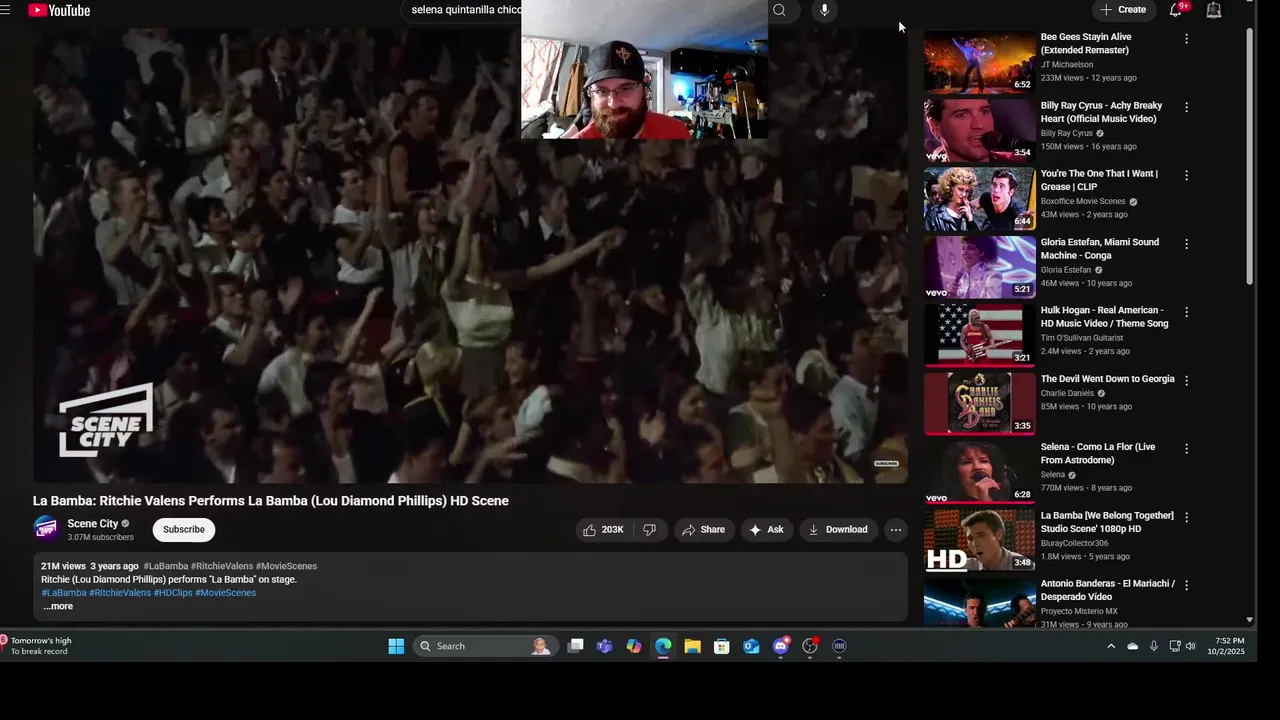Open the tray microphone icon
1280x720 pixels.
tap(1154, 646)
